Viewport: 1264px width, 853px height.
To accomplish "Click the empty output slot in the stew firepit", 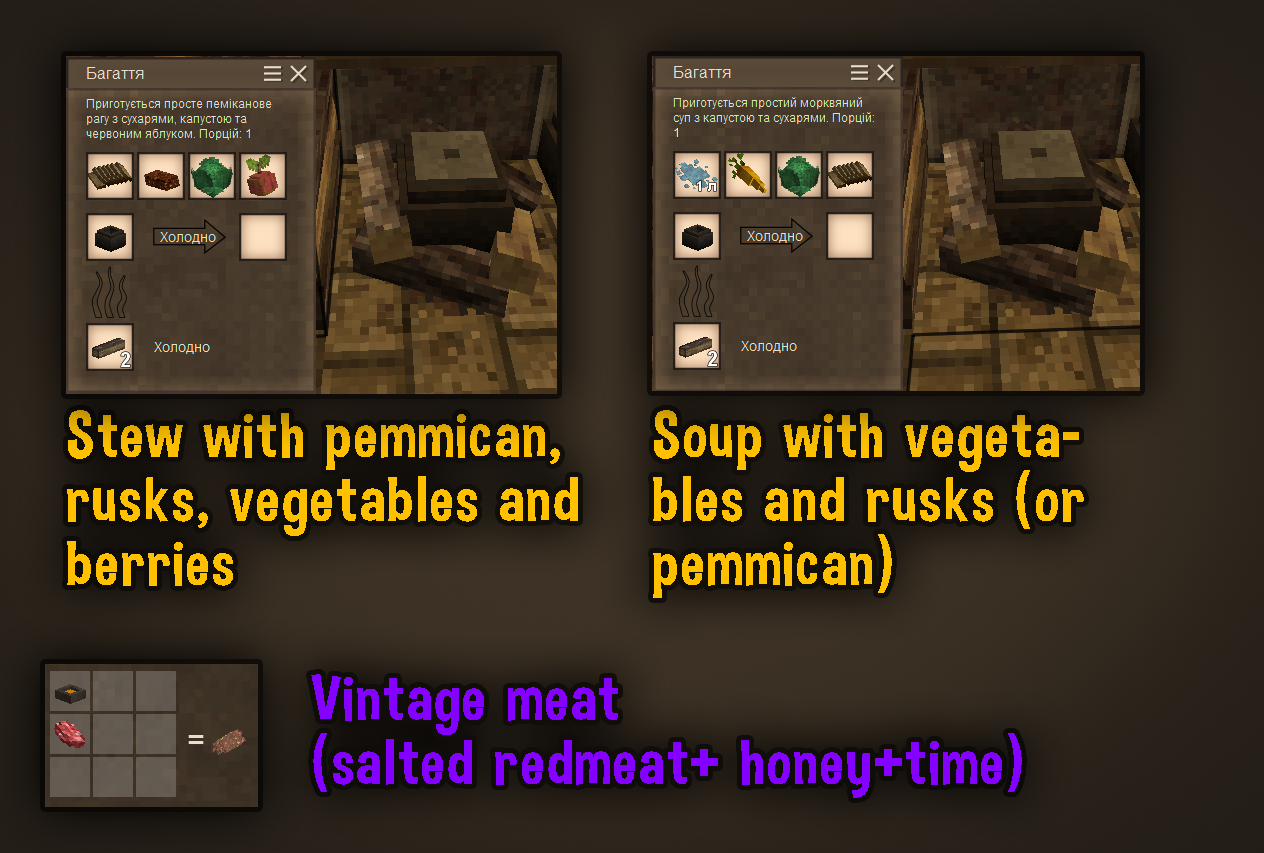I will [x=263, y=237].
